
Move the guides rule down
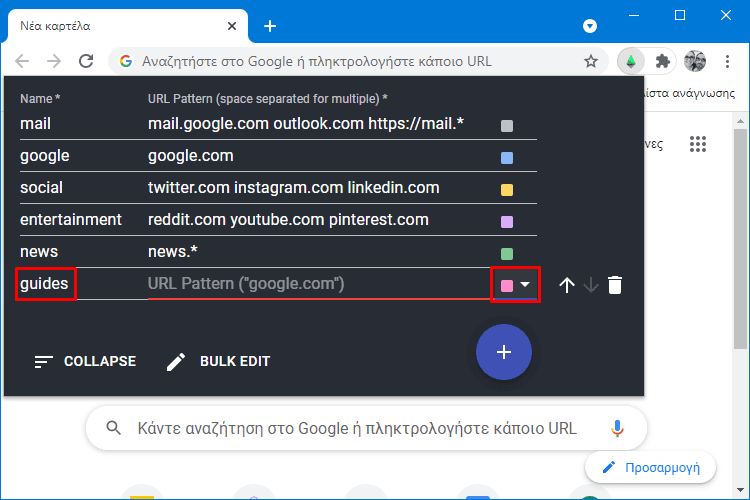(591, 285)
